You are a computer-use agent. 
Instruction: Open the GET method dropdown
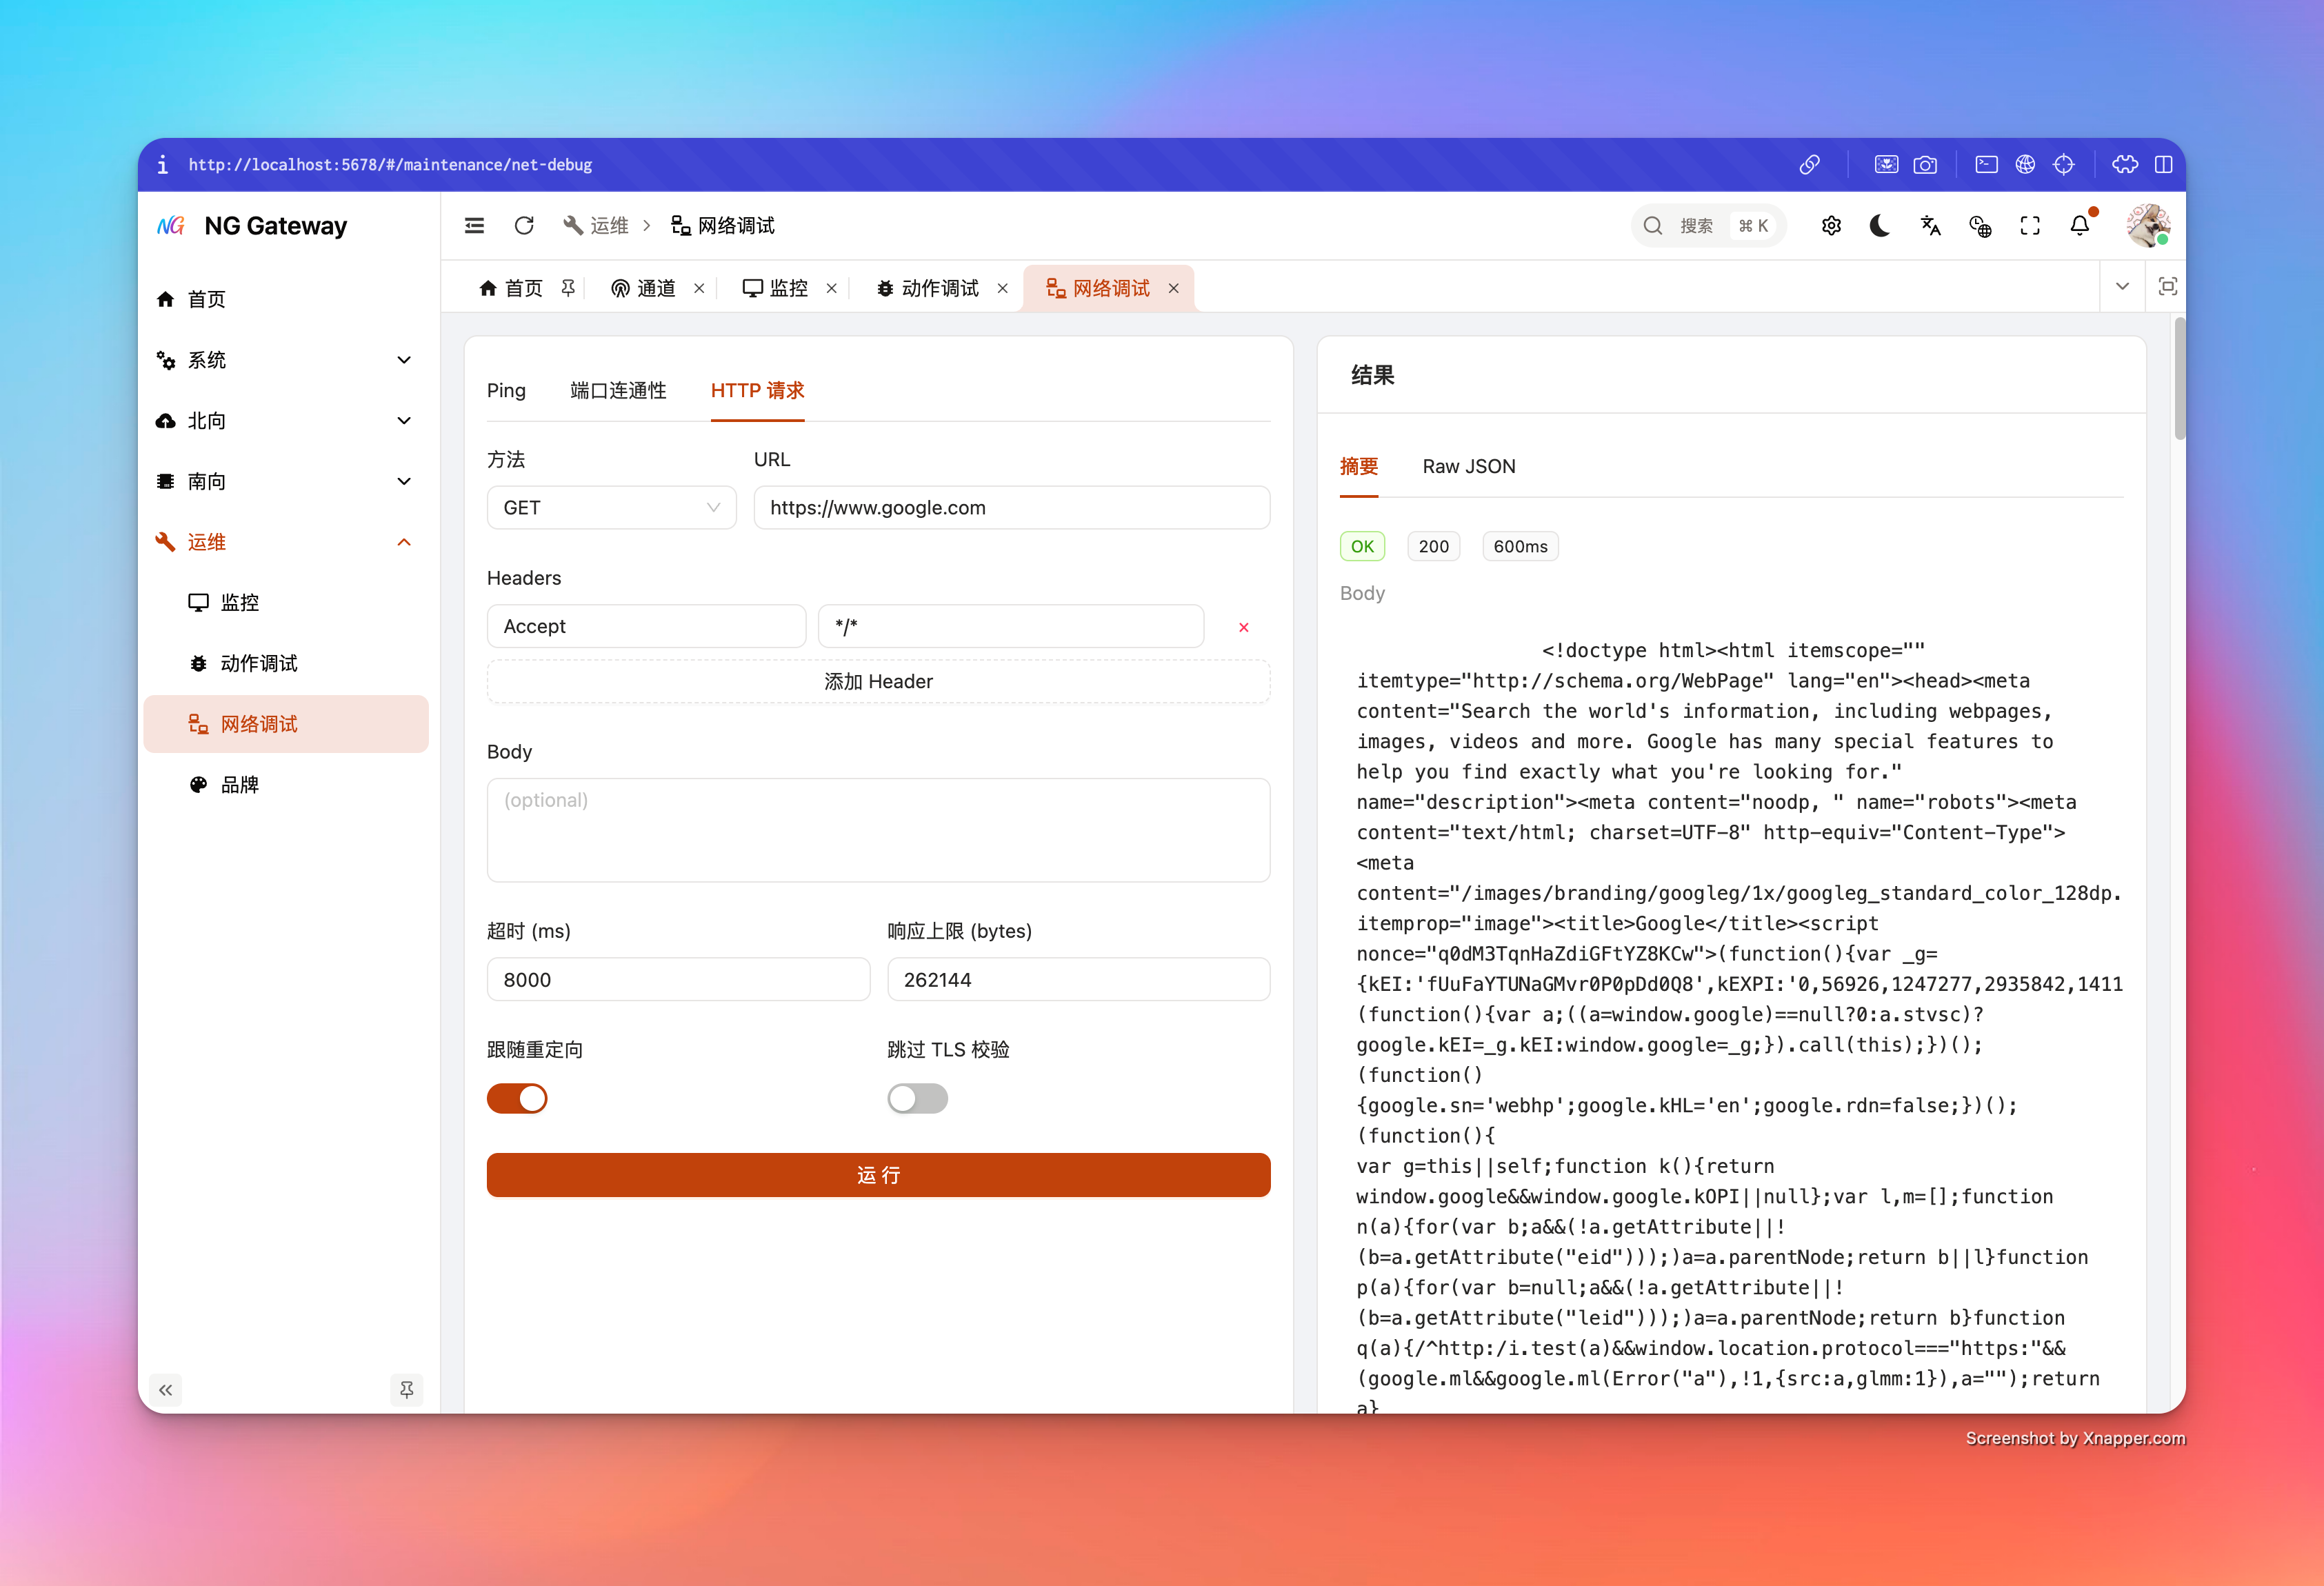coord(611,508)
